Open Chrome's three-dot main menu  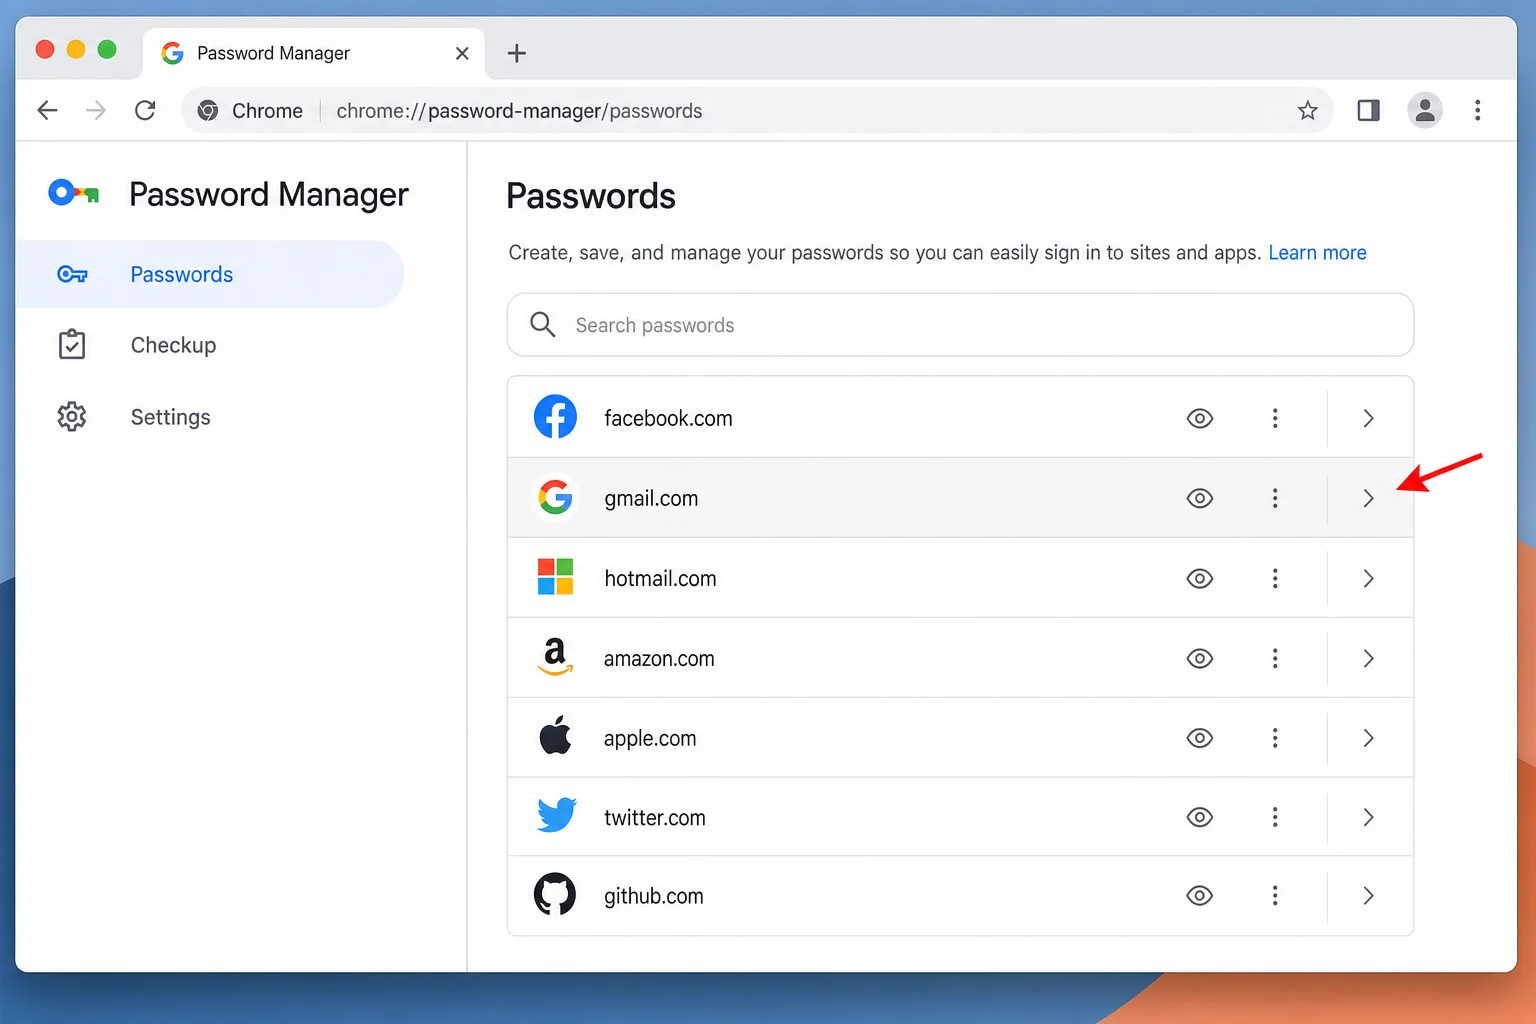pyautogui.click(x=1477, y=110)
